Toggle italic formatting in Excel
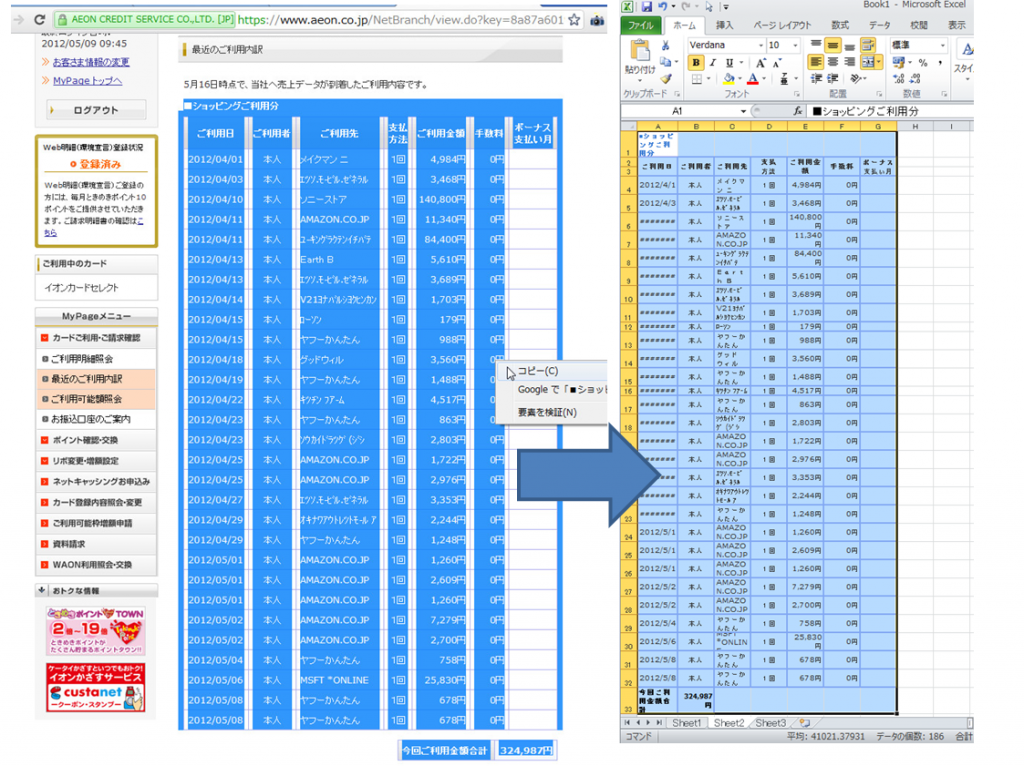Image resolution: width=1024 pixels, height=766 pixels. (x=712, y=63)
